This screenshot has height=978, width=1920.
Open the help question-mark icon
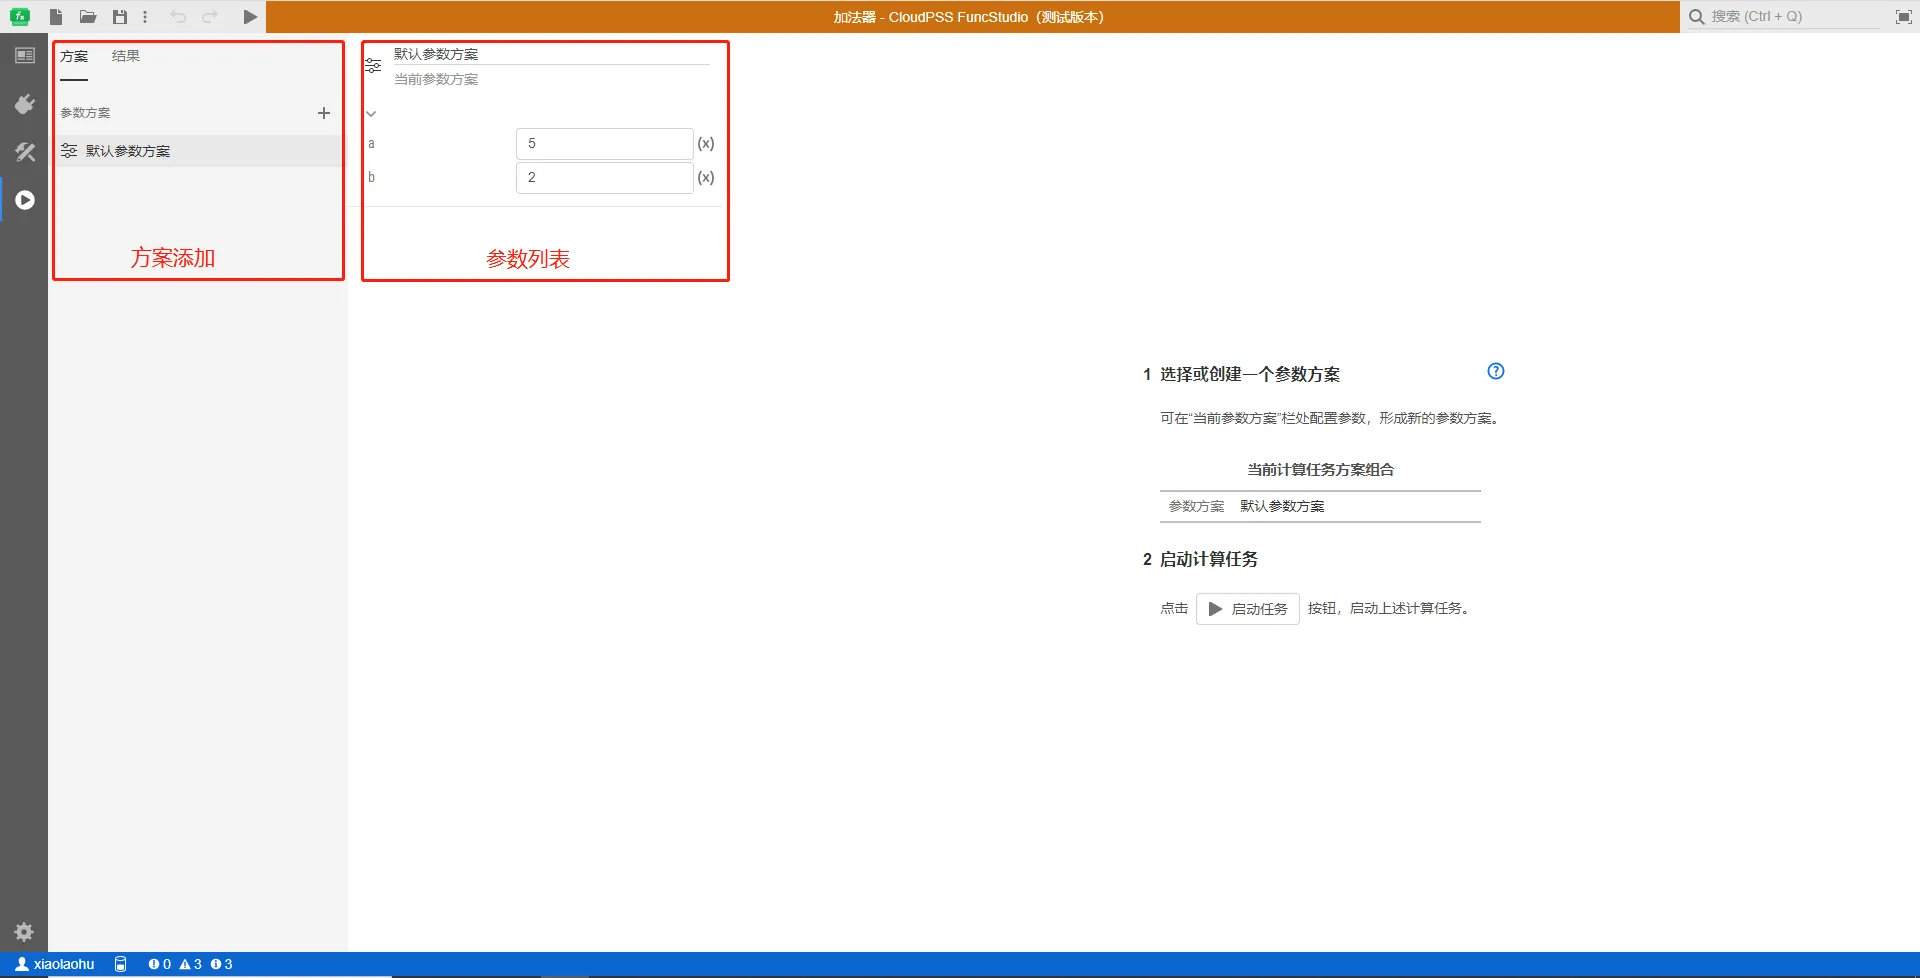[x=1496, y=371]
